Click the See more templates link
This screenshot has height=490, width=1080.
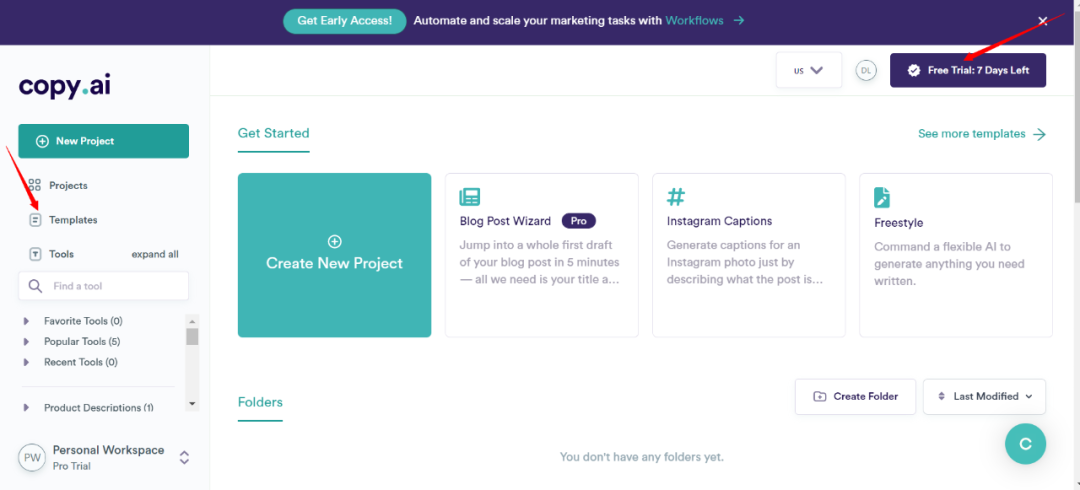click(x=981, y=134)
